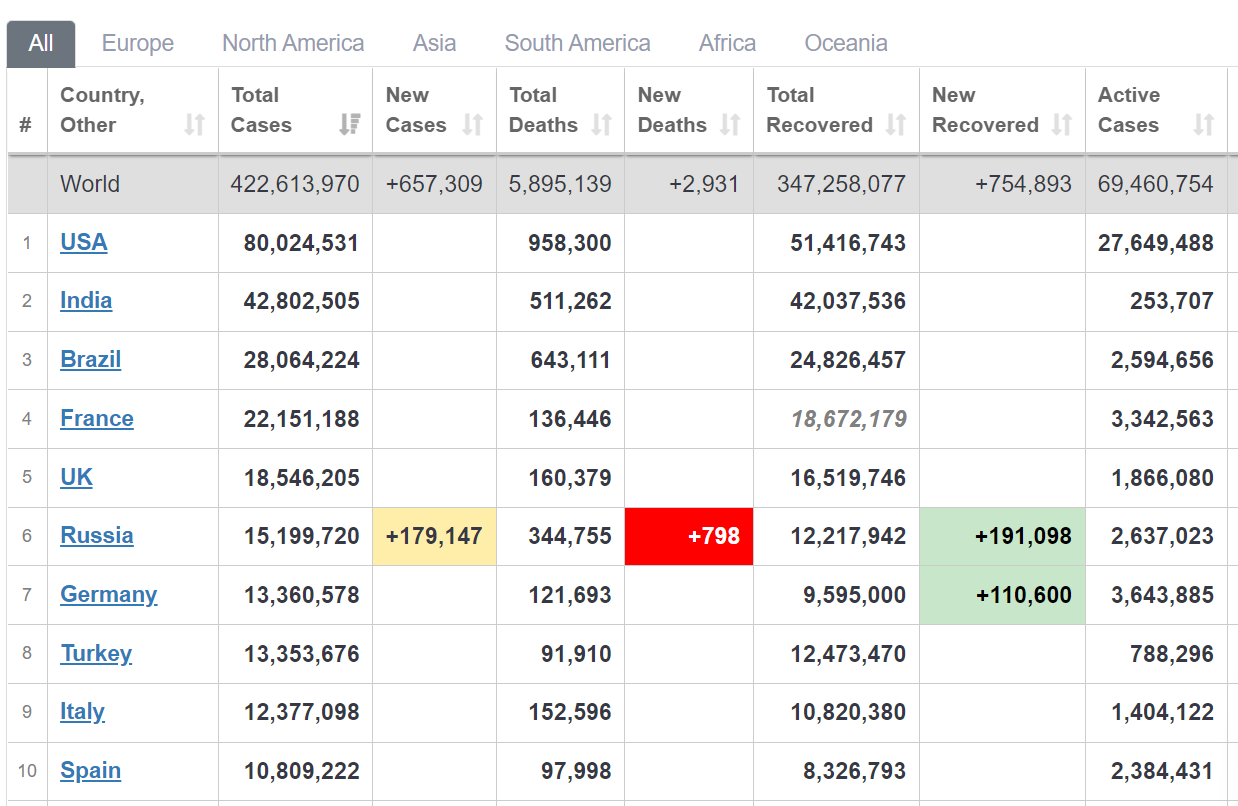The height and width of the screenshot is (806, 1238).
Task: Follow the Germany link
Action: coord(109,595)
